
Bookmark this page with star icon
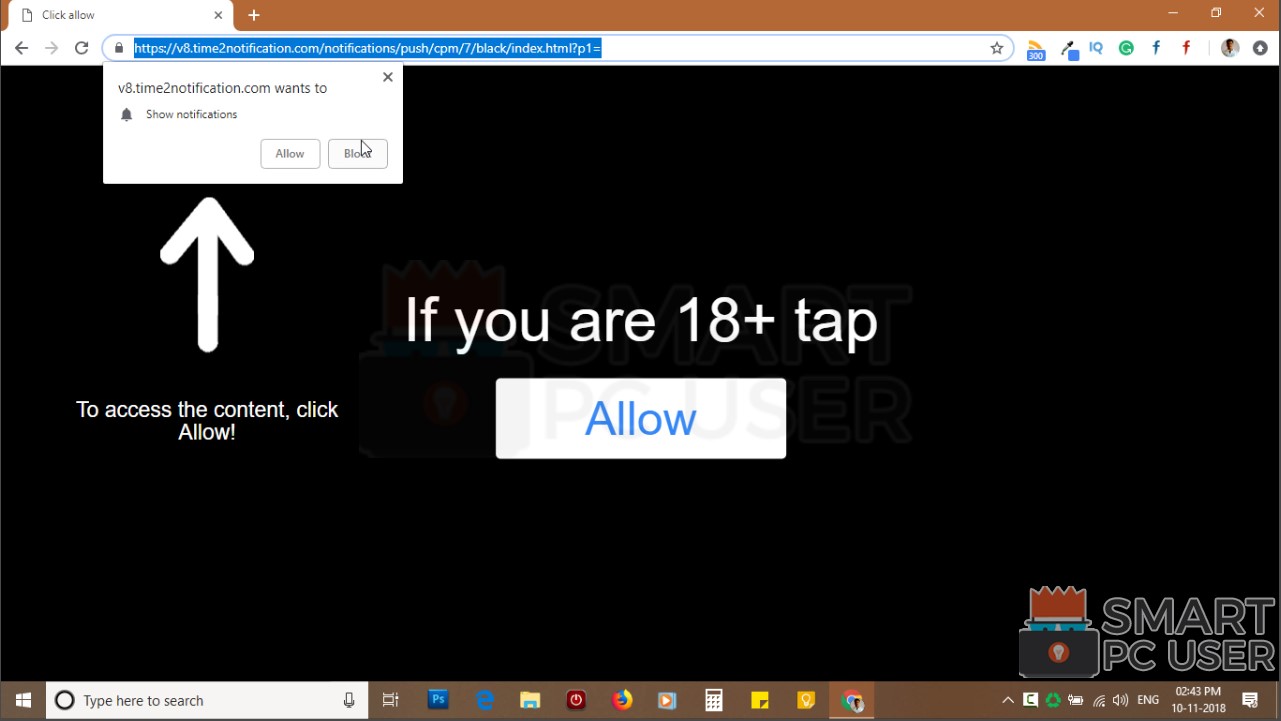[997, 48]
